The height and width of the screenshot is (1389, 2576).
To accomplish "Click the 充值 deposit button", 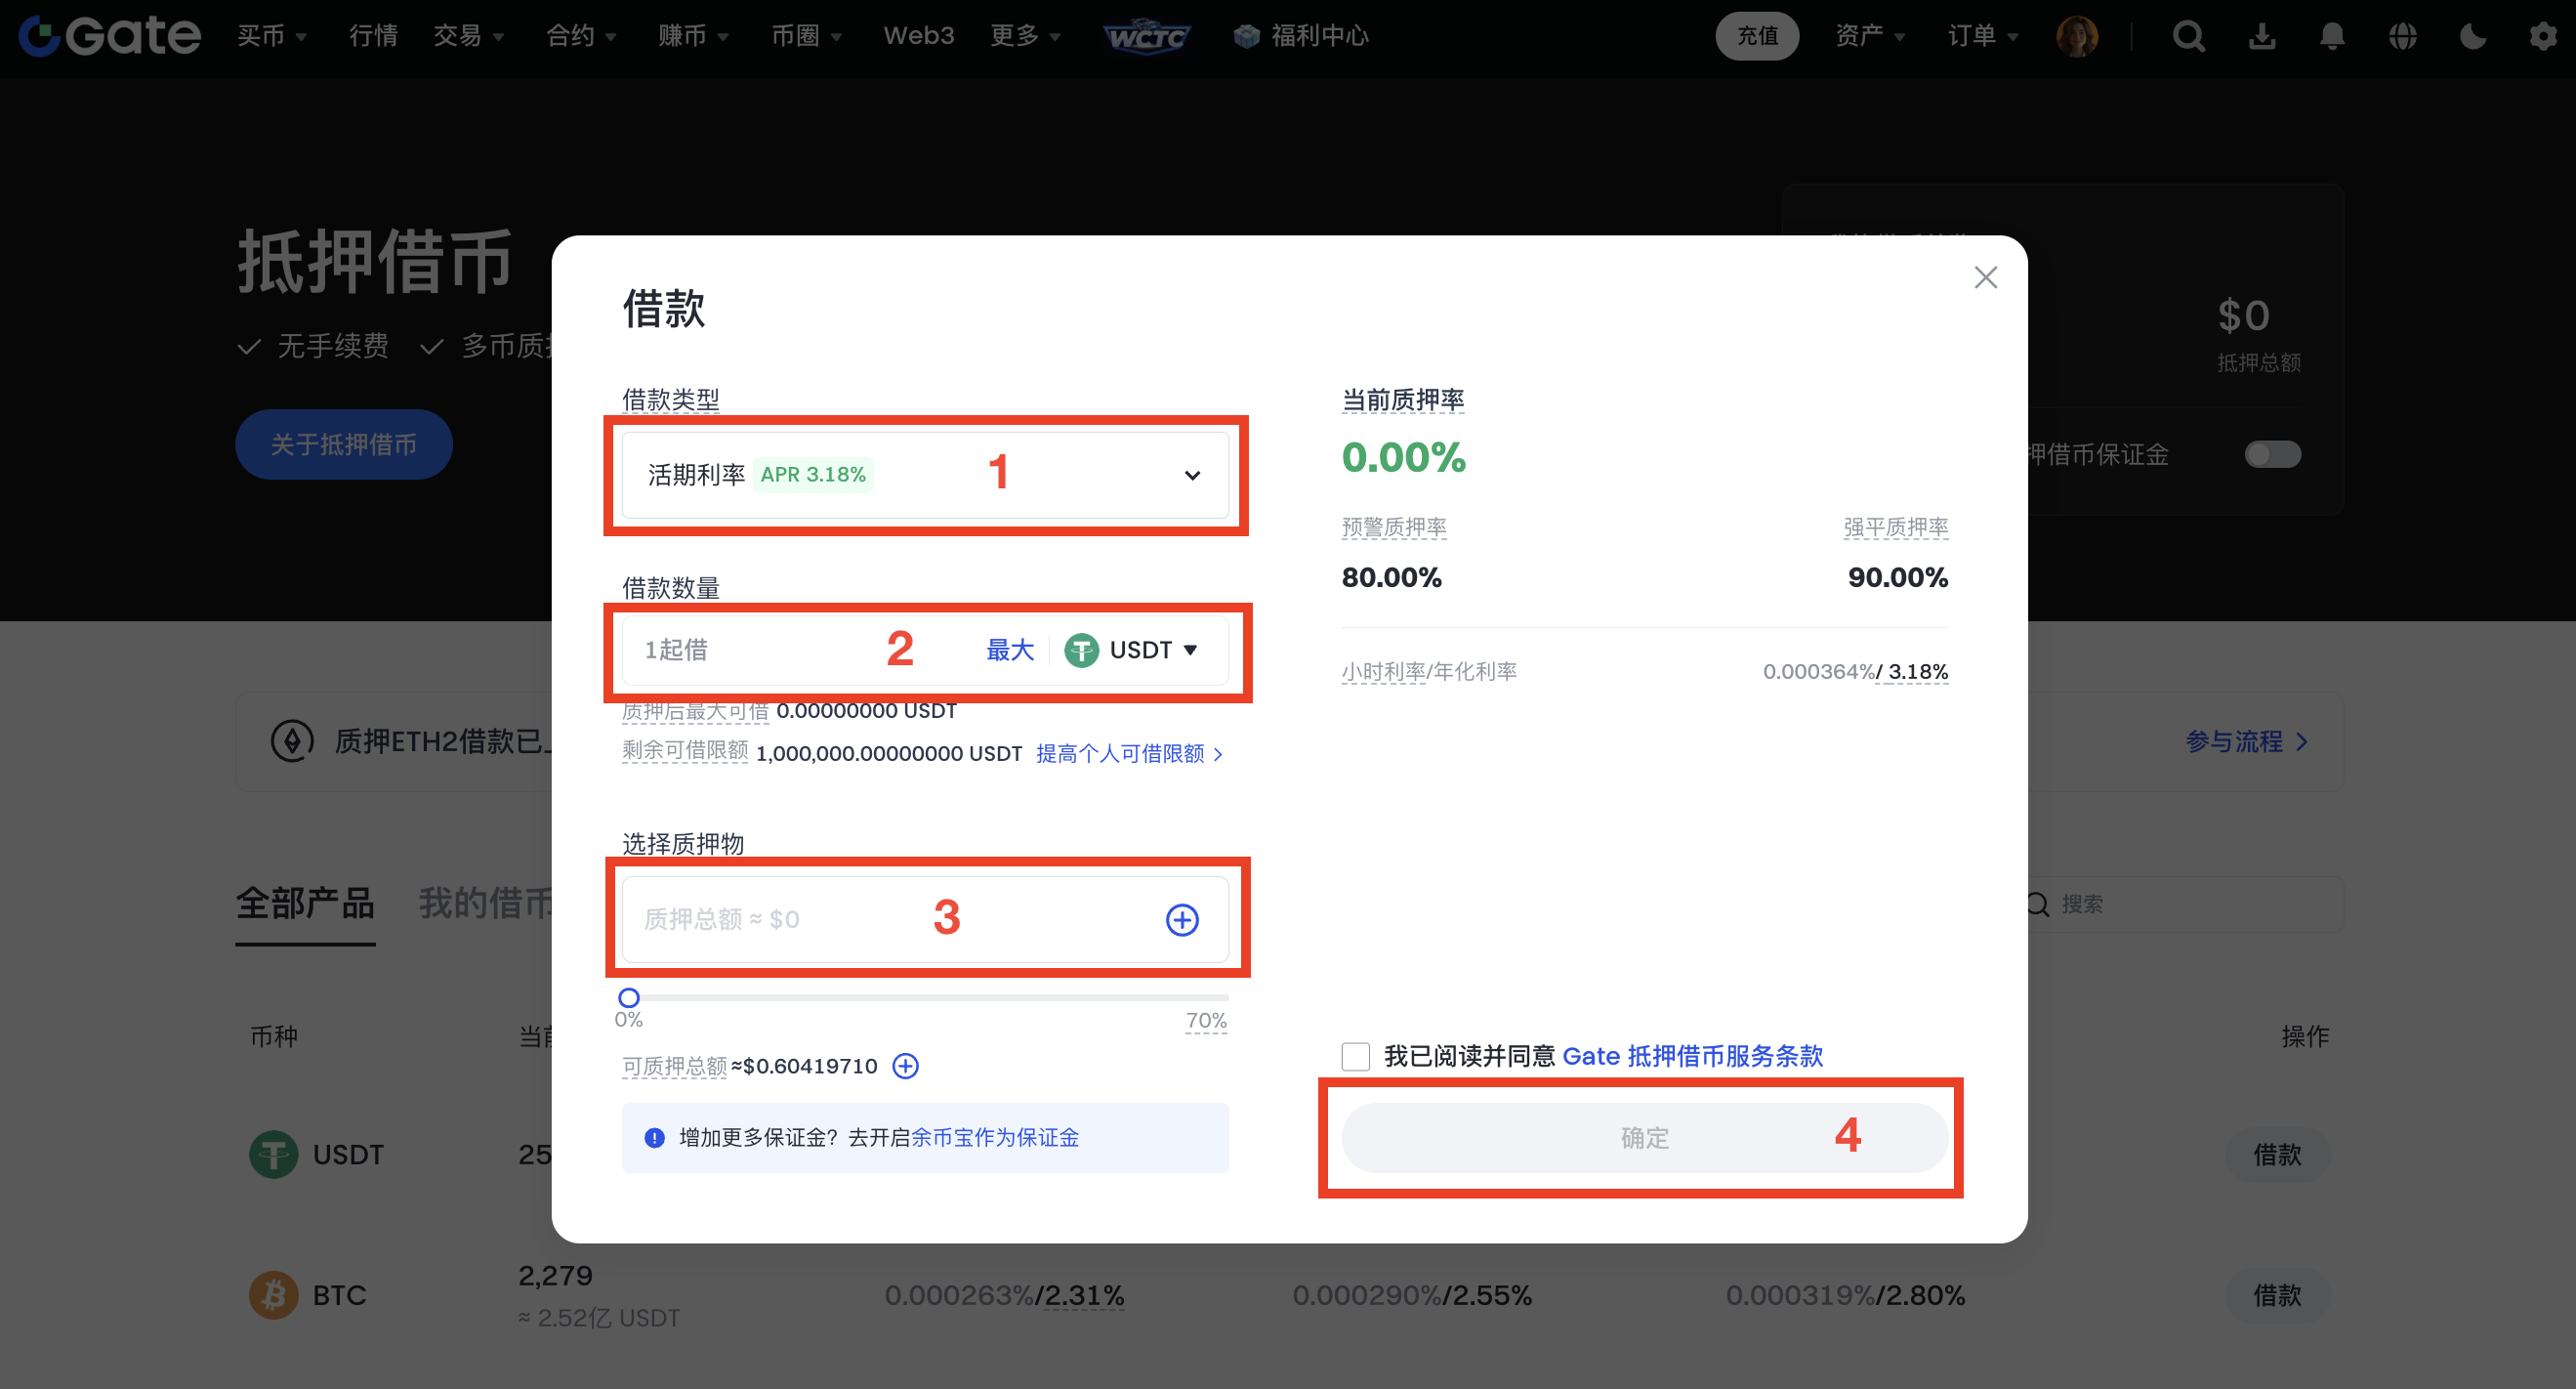I will tap(1757, 37).
